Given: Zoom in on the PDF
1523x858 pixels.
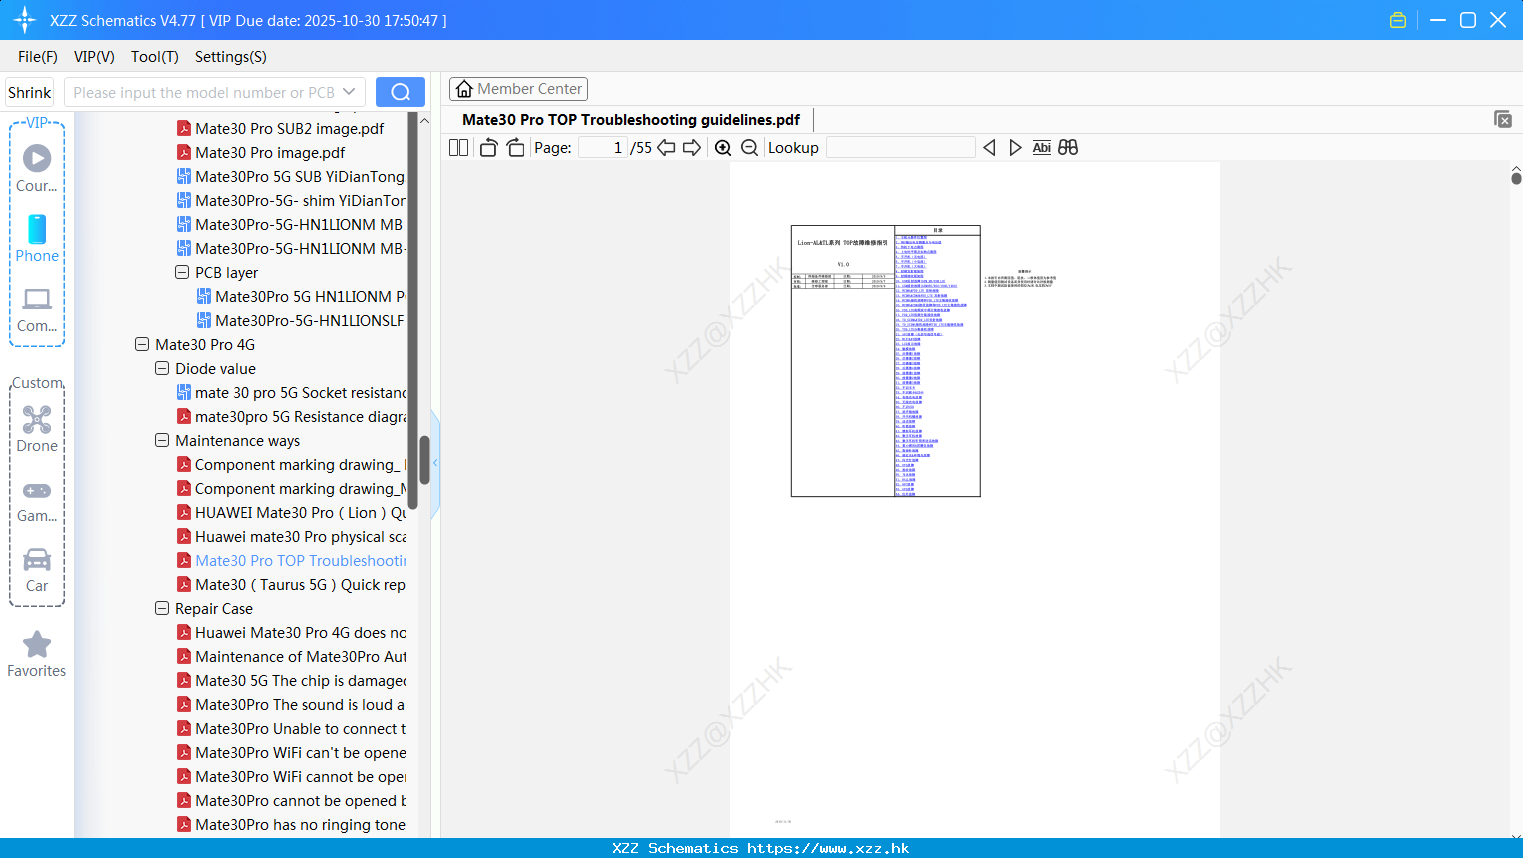Looking at the screenshot, I should point(723,148).
